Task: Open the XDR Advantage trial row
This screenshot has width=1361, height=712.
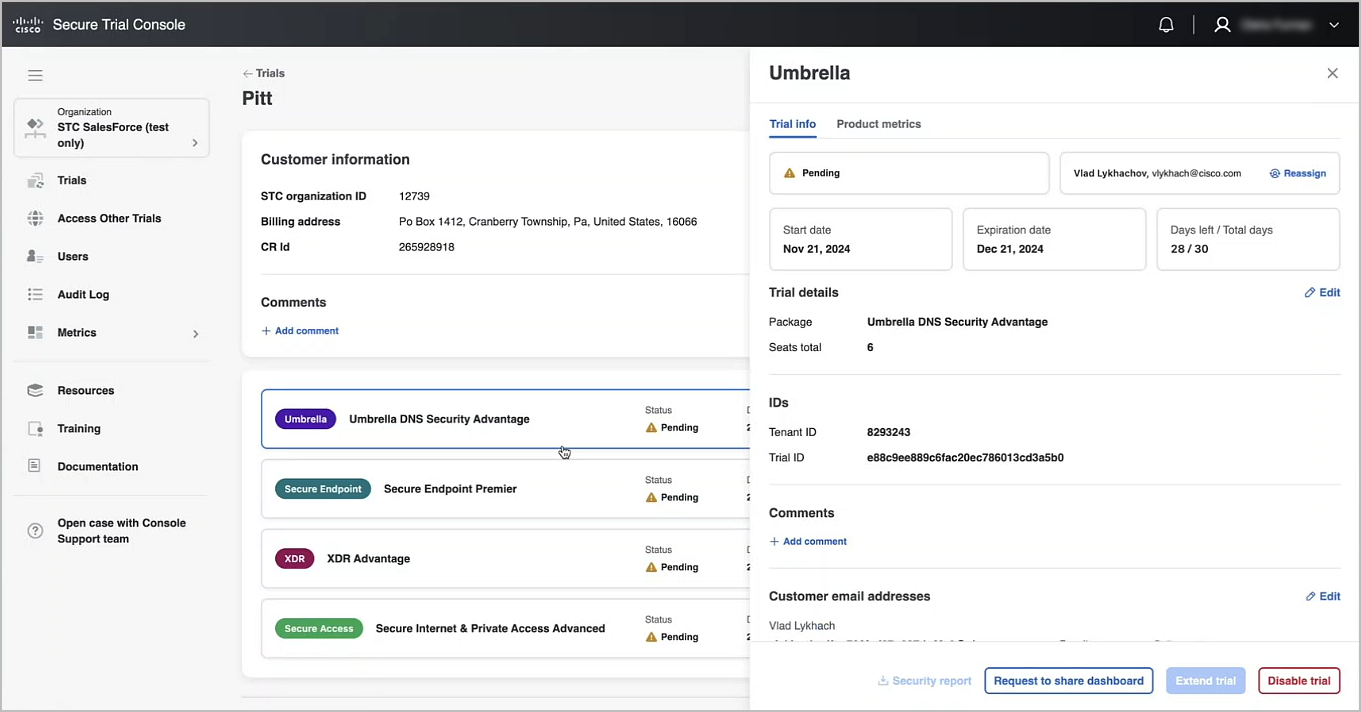Action: tap(505, 559)
